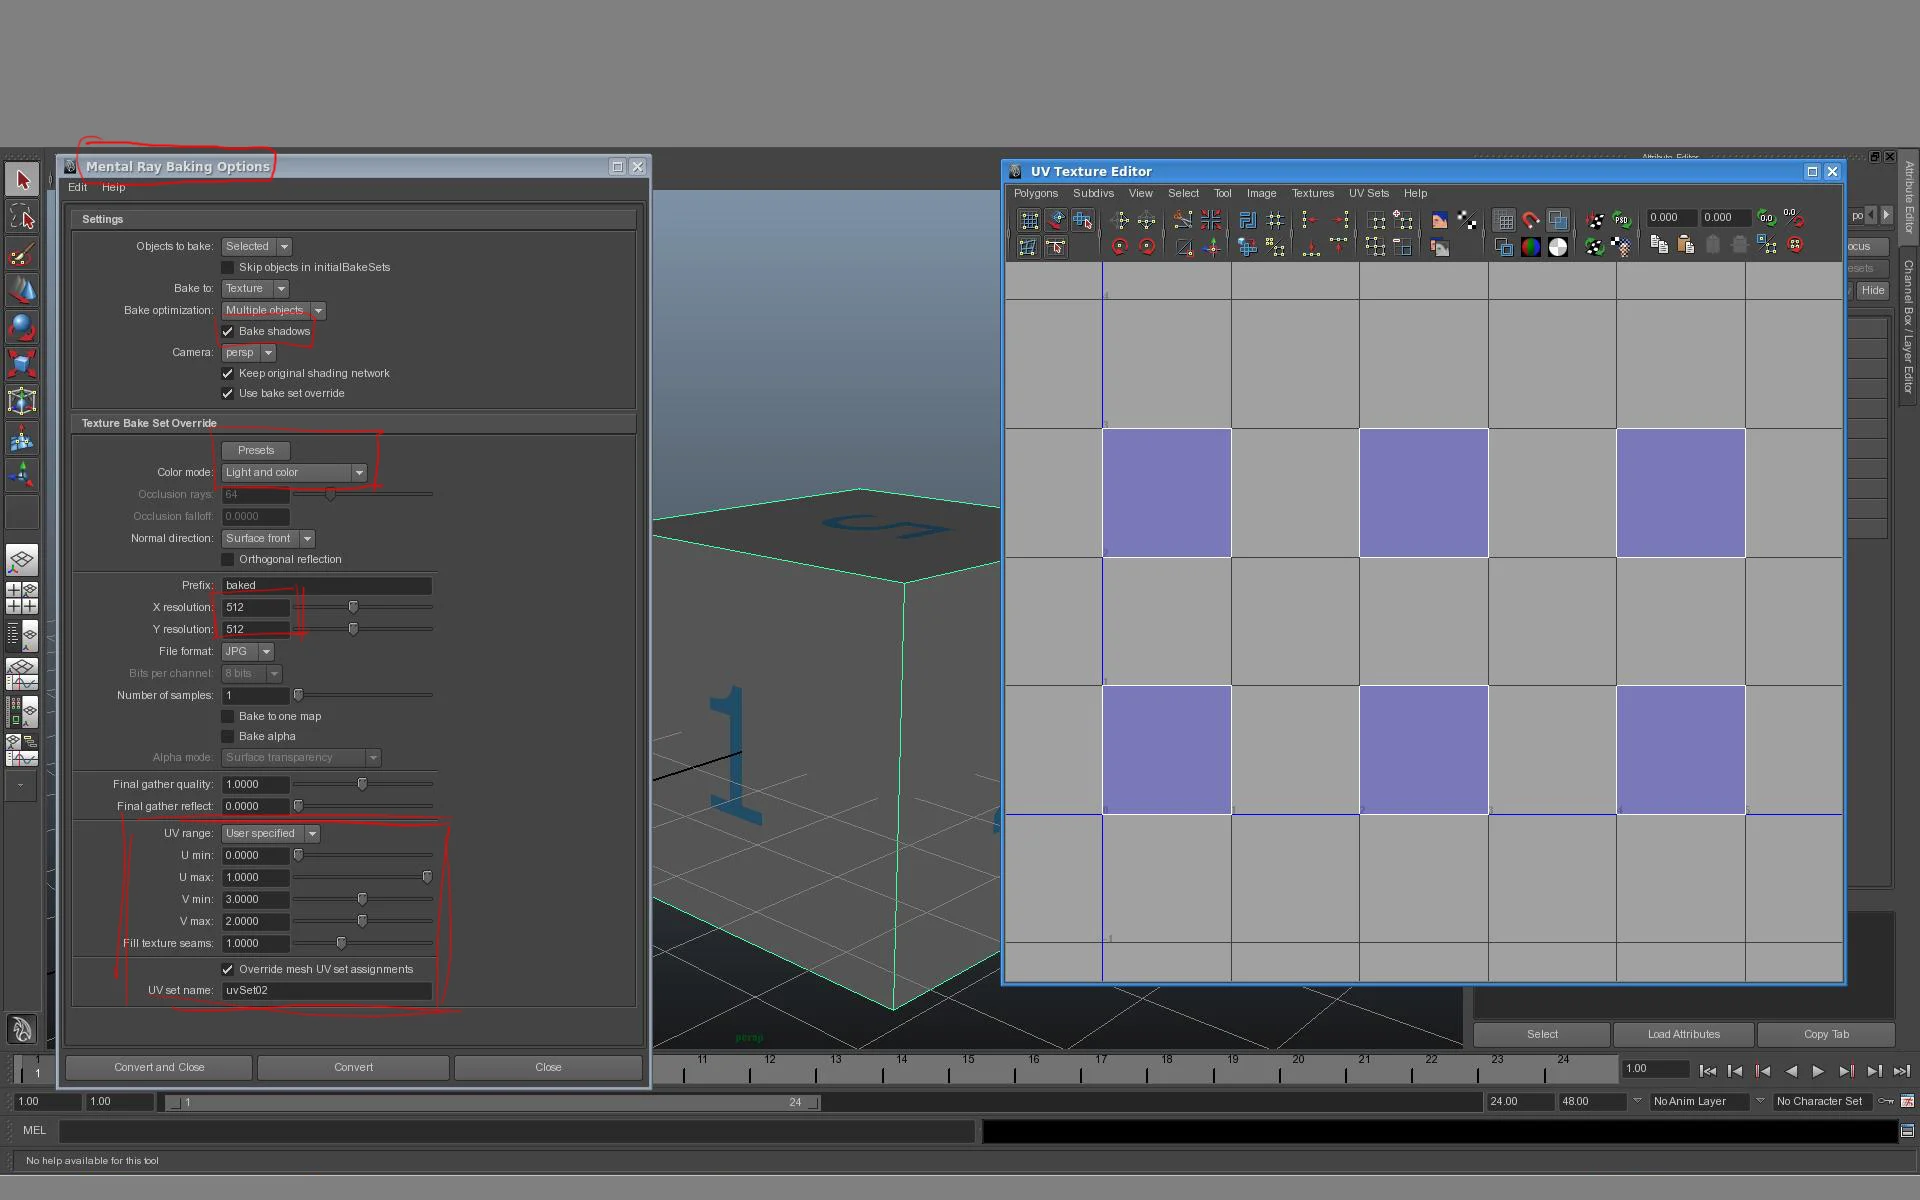Click scissors Cut UV Edges icon
This screenshot has height=1200, width=1920.
tap(1182, 220)
